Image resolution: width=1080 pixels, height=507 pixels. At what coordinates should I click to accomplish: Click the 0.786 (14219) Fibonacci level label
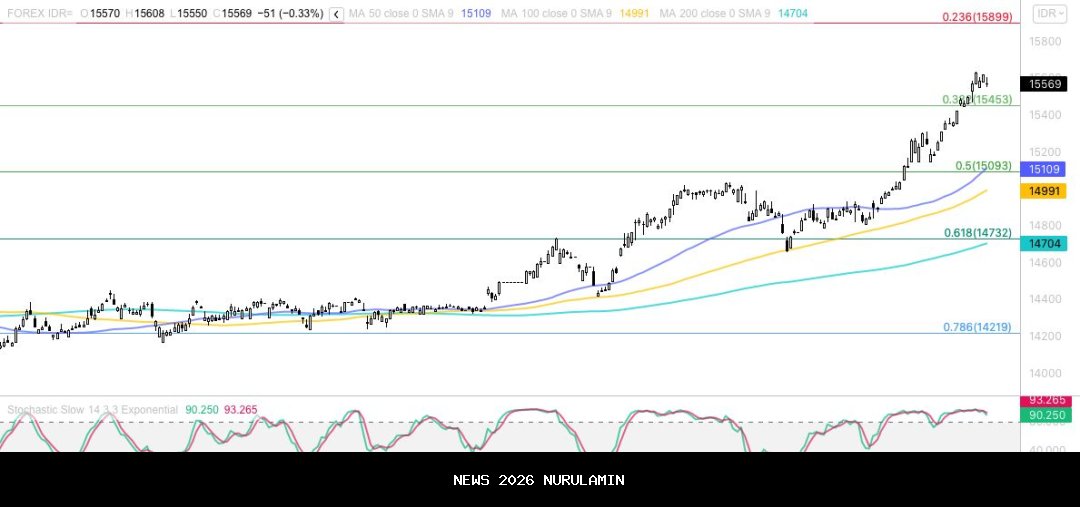tap(978, 327)
